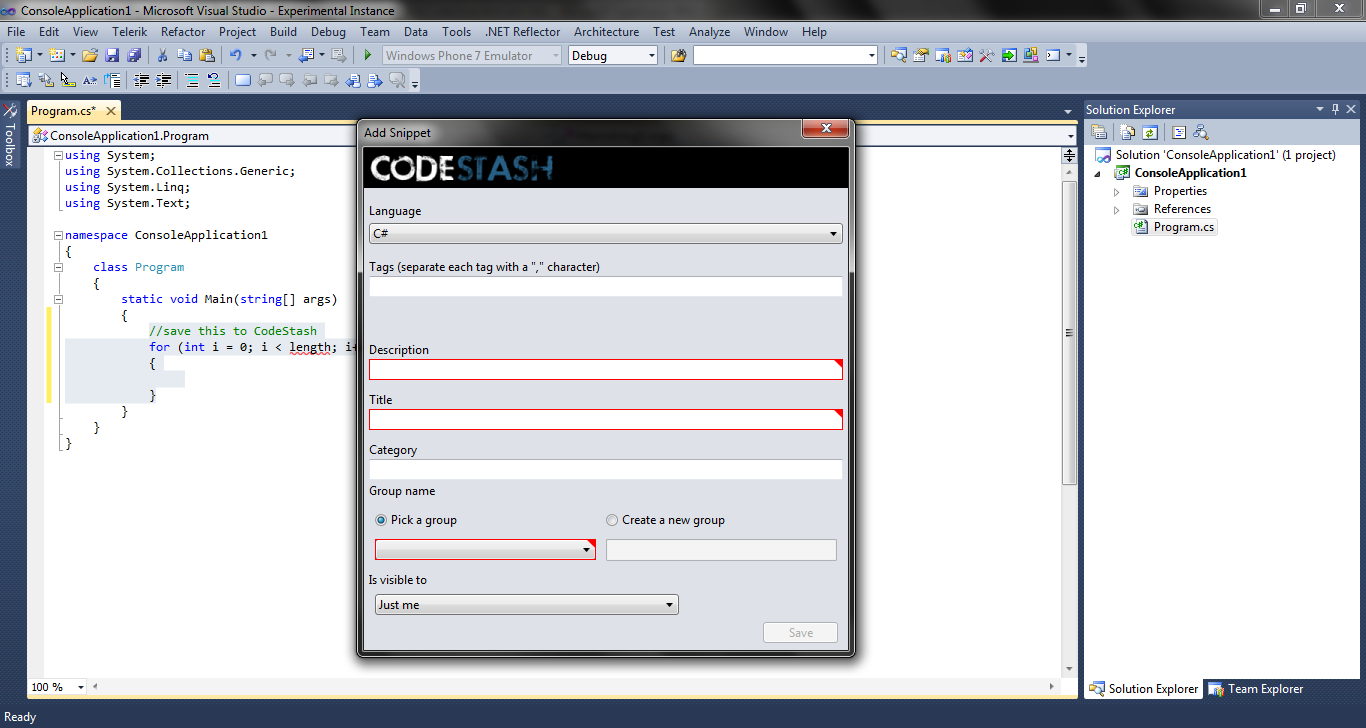This screenshot has width=1366, height=728.
Task: Switch to the Team Explorer tab
Action: (1256, 688)
